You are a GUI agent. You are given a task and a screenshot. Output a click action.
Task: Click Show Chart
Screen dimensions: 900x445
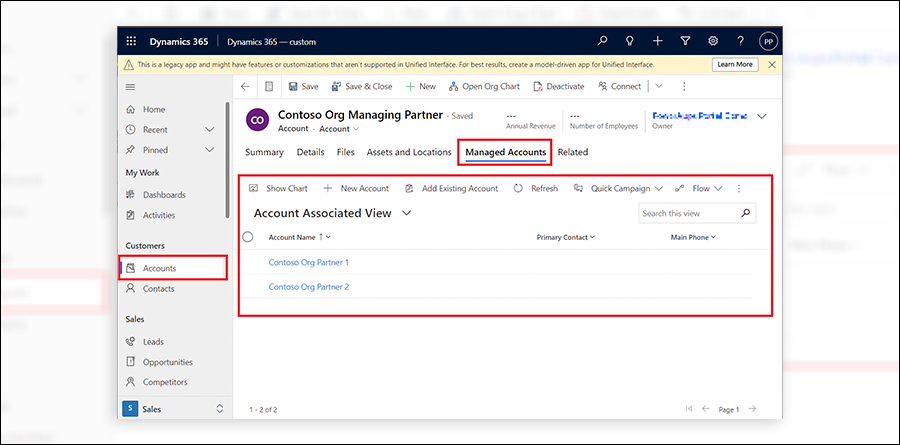click(x=279, y=188)
